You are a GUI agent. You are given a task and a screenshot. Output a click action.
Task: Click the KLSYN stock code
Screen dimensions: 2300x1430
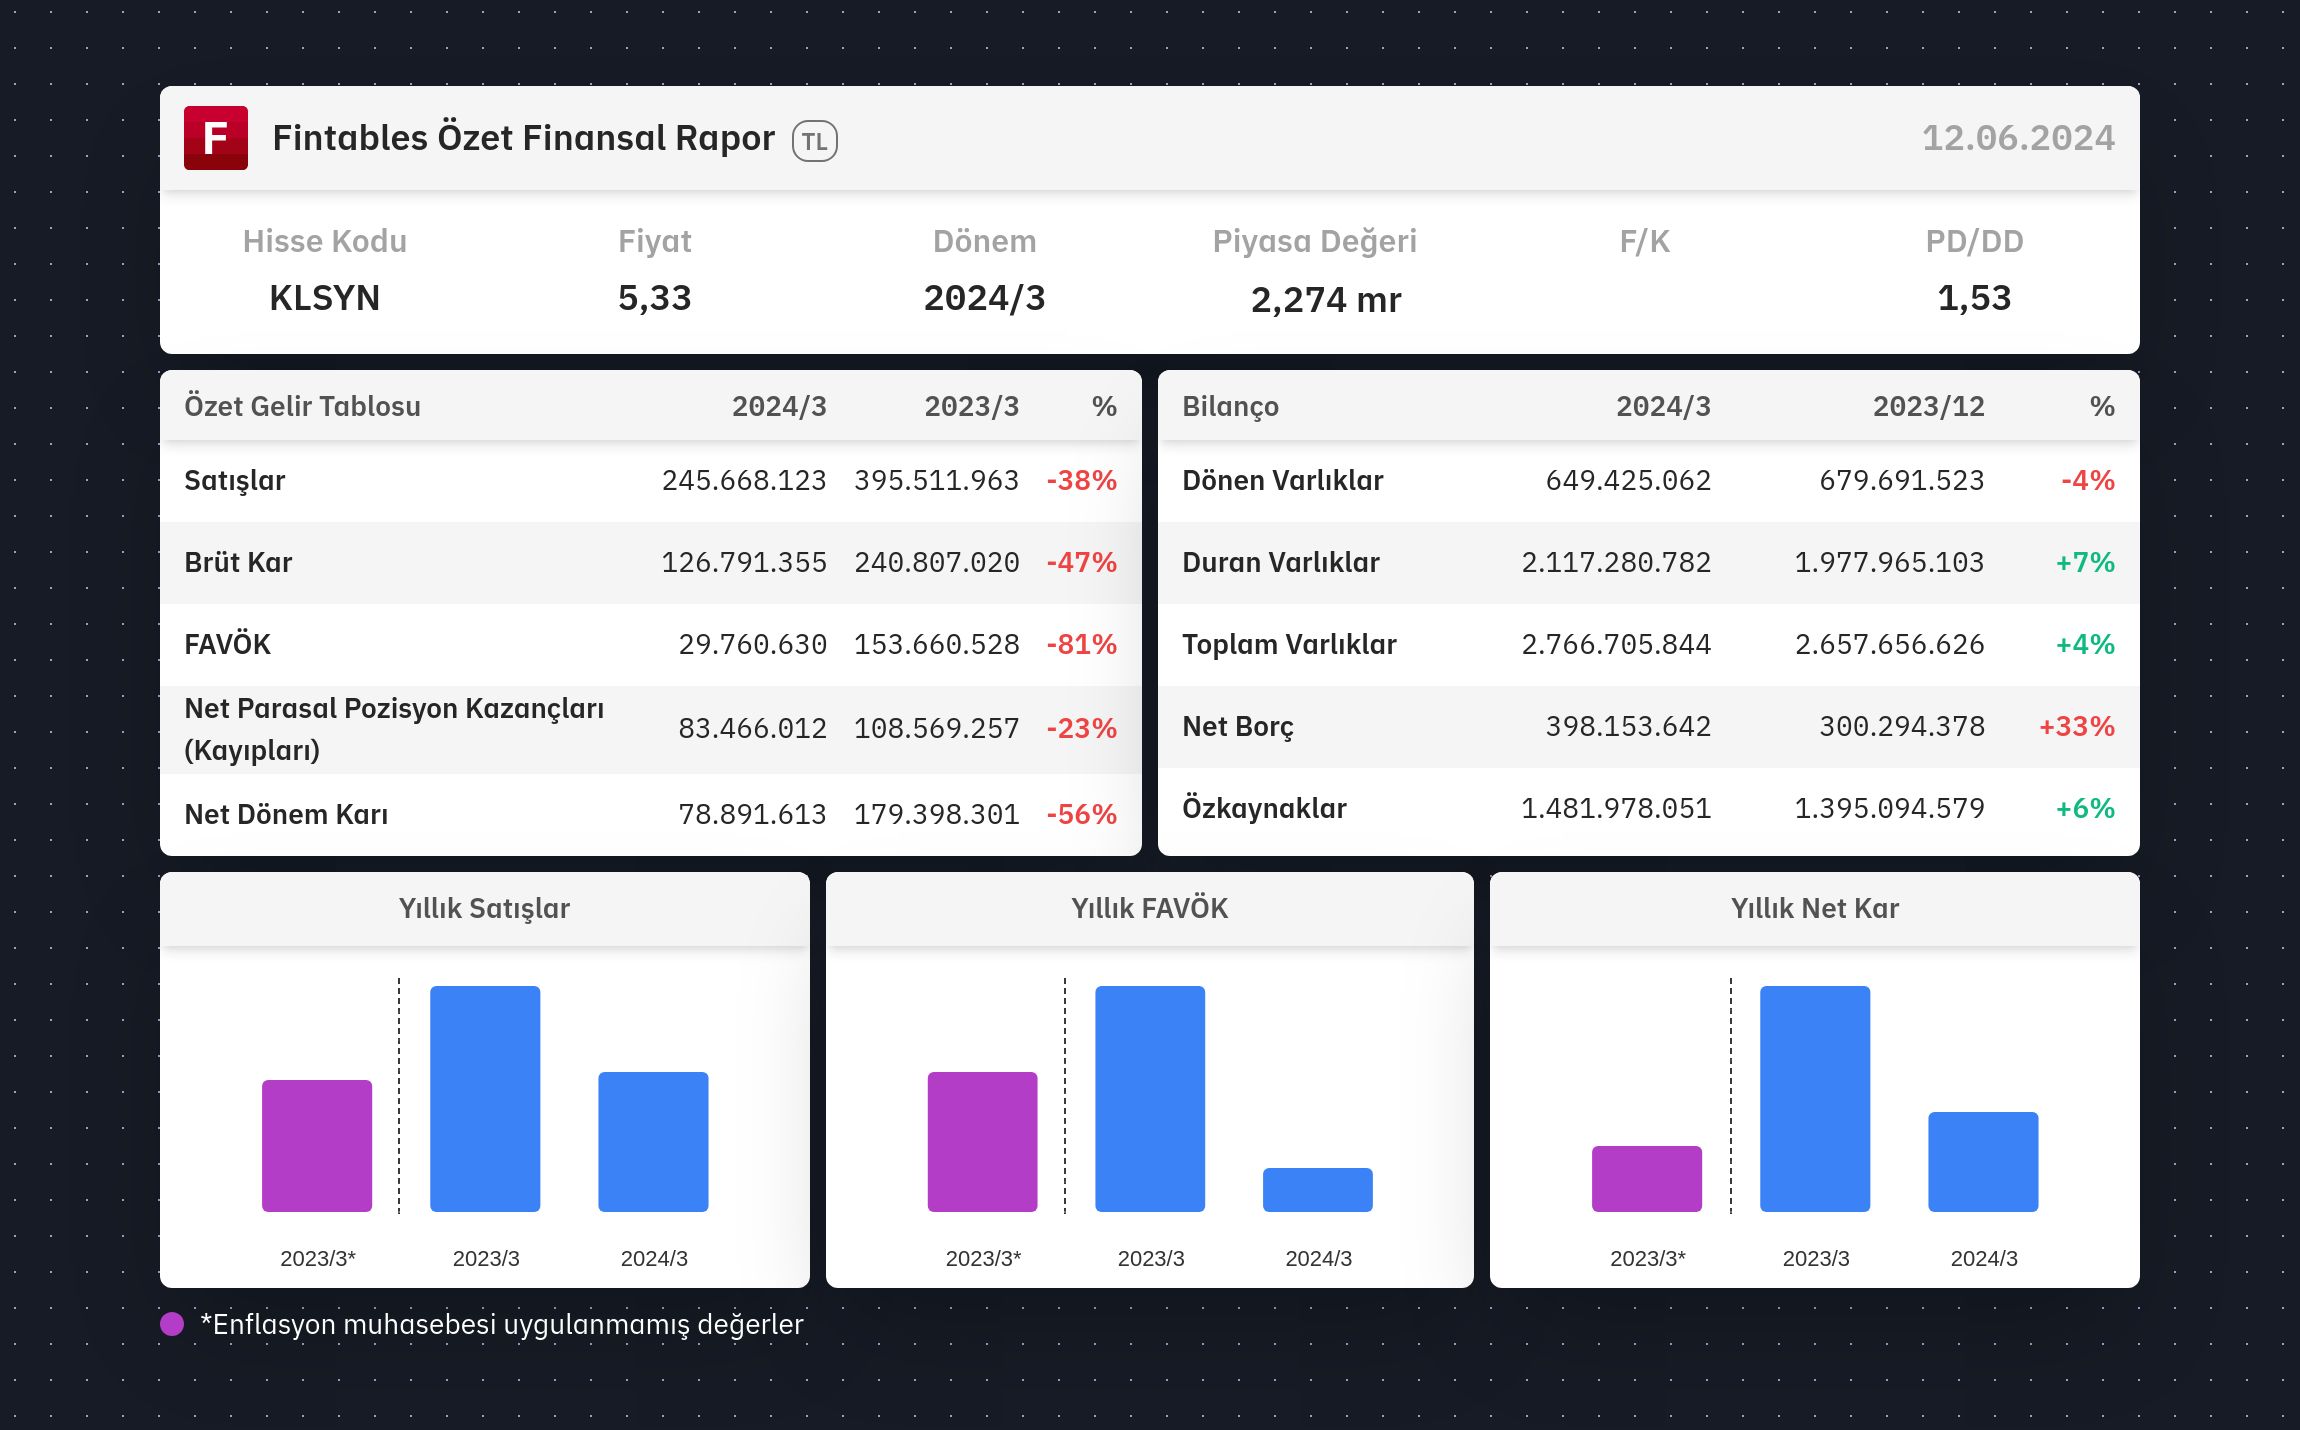coord(325,298)
